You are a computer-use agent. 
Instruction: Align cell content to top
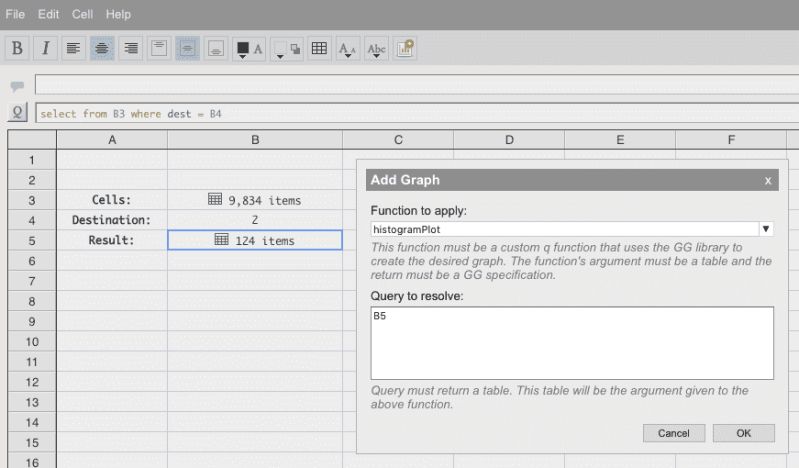[159, 48]
